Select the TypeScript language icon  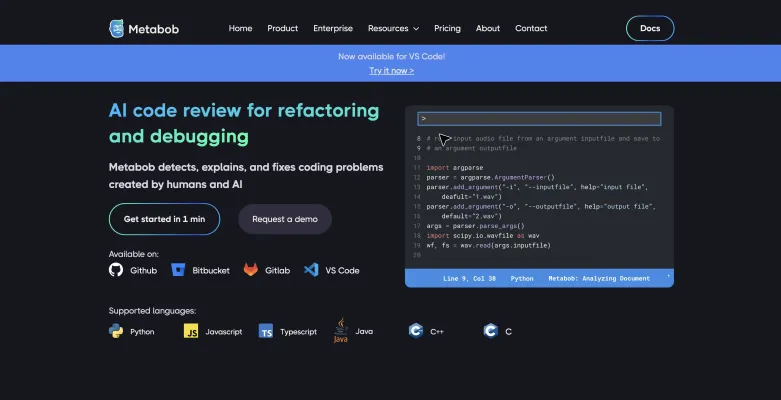[266, 331]
